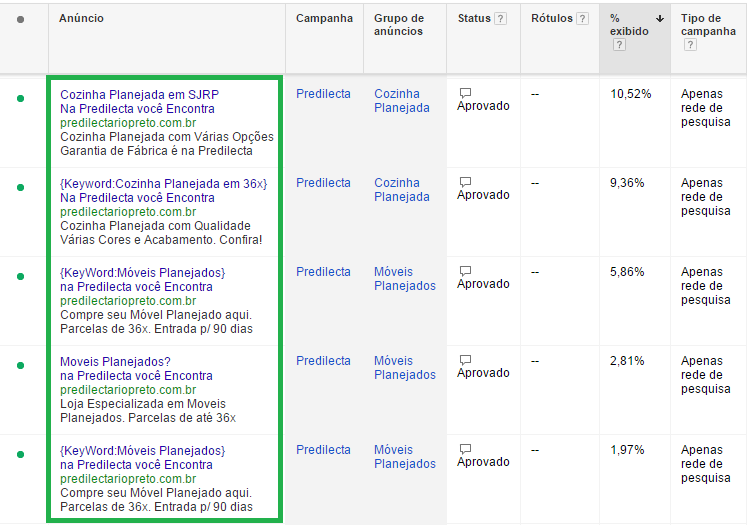Image resolution: width=747 pixels, height=525 pixels.
Task: Open Predilecta campaign link in the 9,36% row
Action: pyautogui.click(x=323, y=183)
